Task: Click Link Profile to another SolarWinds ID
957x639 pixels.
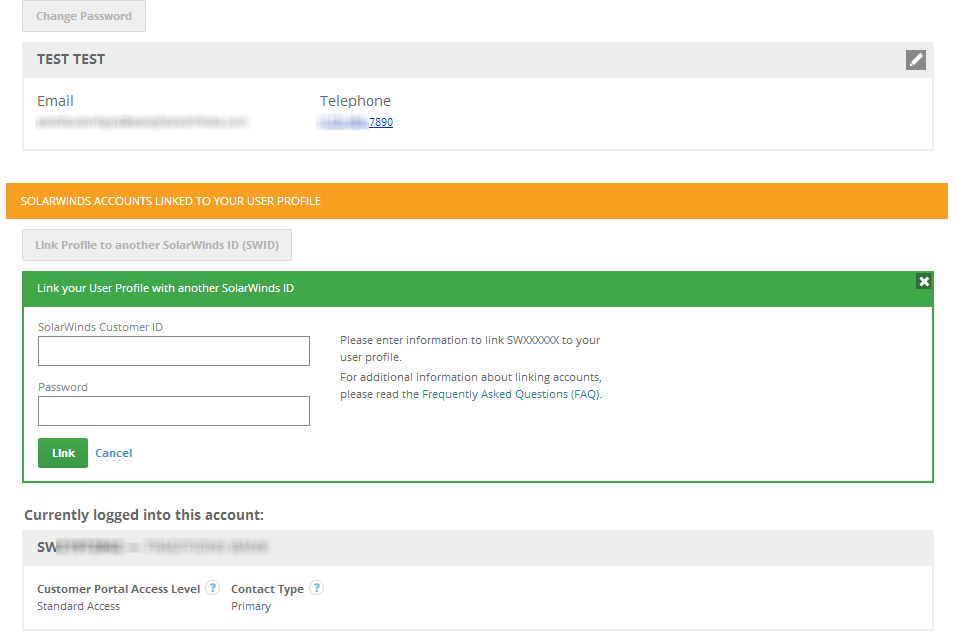Action: (x=156, y=244)
